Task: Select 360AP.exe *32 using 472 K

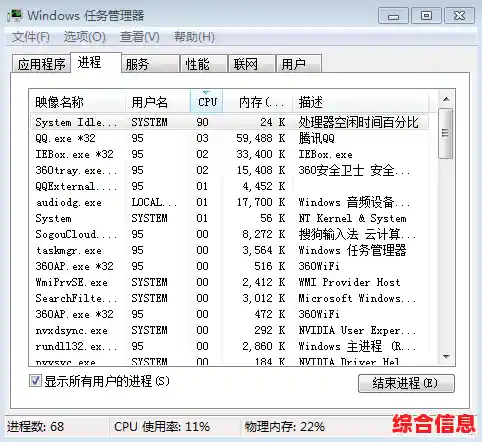Action: pos(229,314)
